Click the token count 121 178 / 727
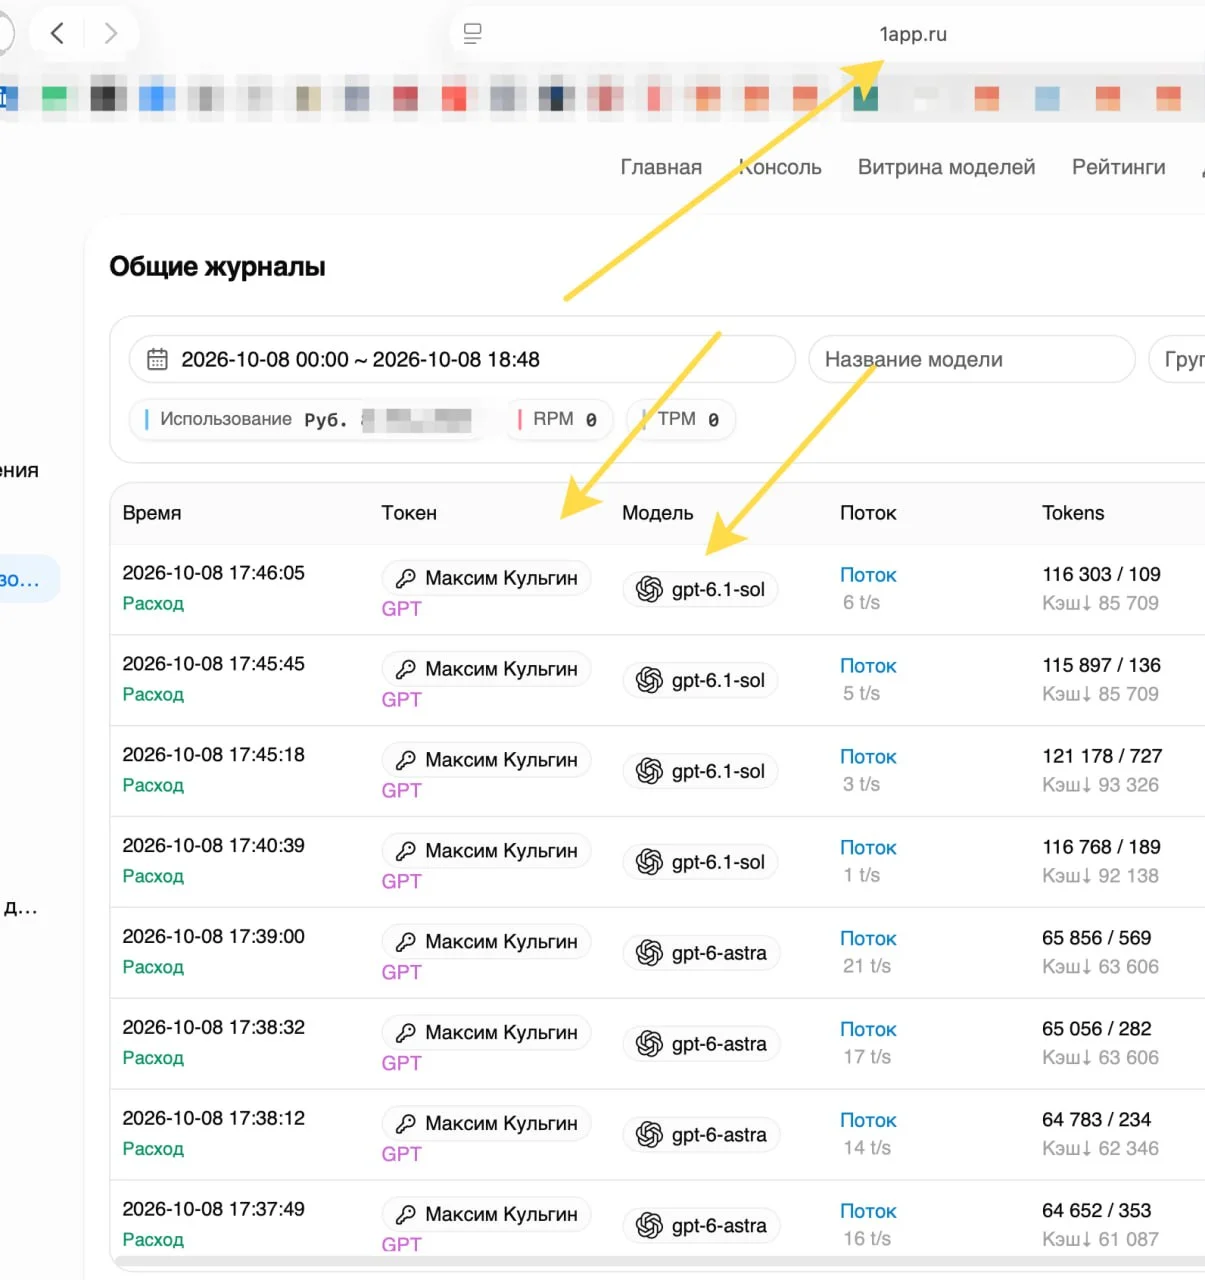Viewport: 1205px width, 1280px height. pos(1102,756)
